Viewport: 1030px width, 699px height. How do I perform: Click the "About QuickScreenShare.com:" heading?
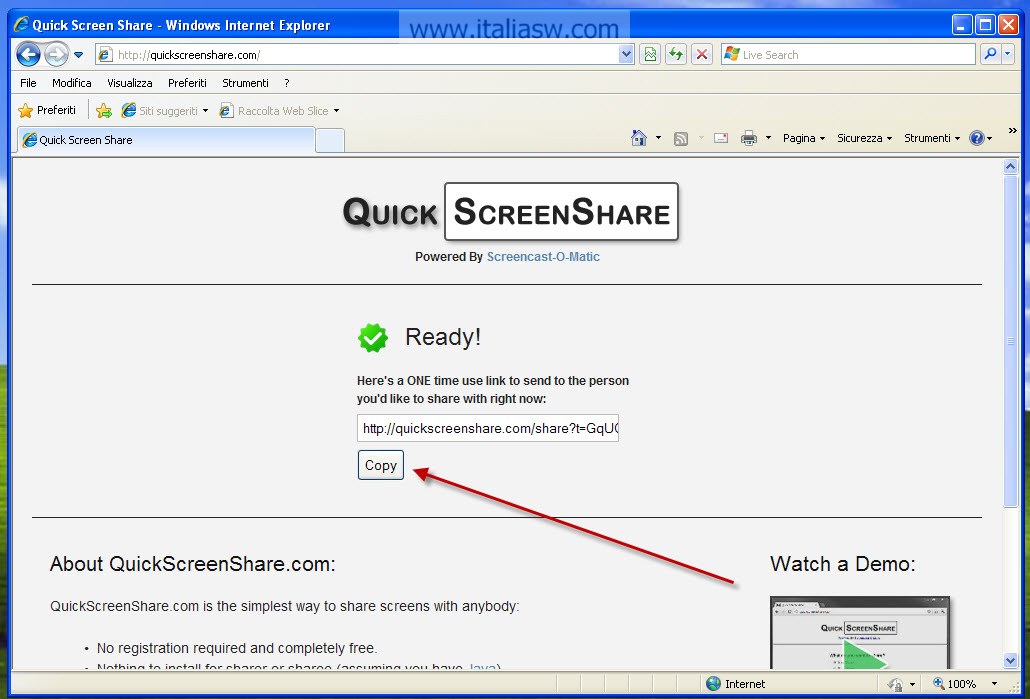point(192,564)
